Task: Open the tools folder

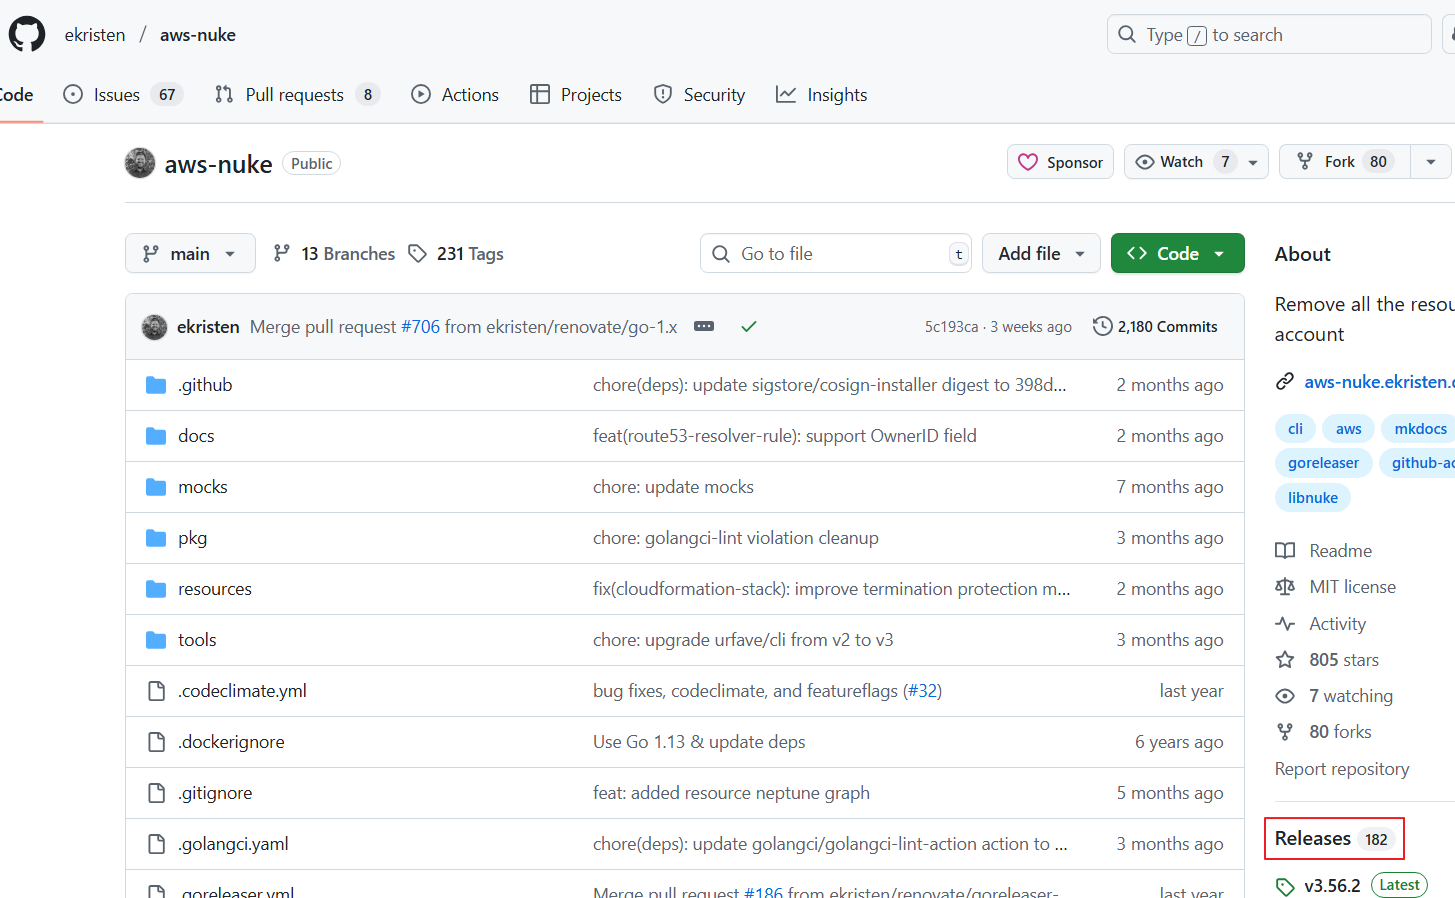Action: (197, 640)
